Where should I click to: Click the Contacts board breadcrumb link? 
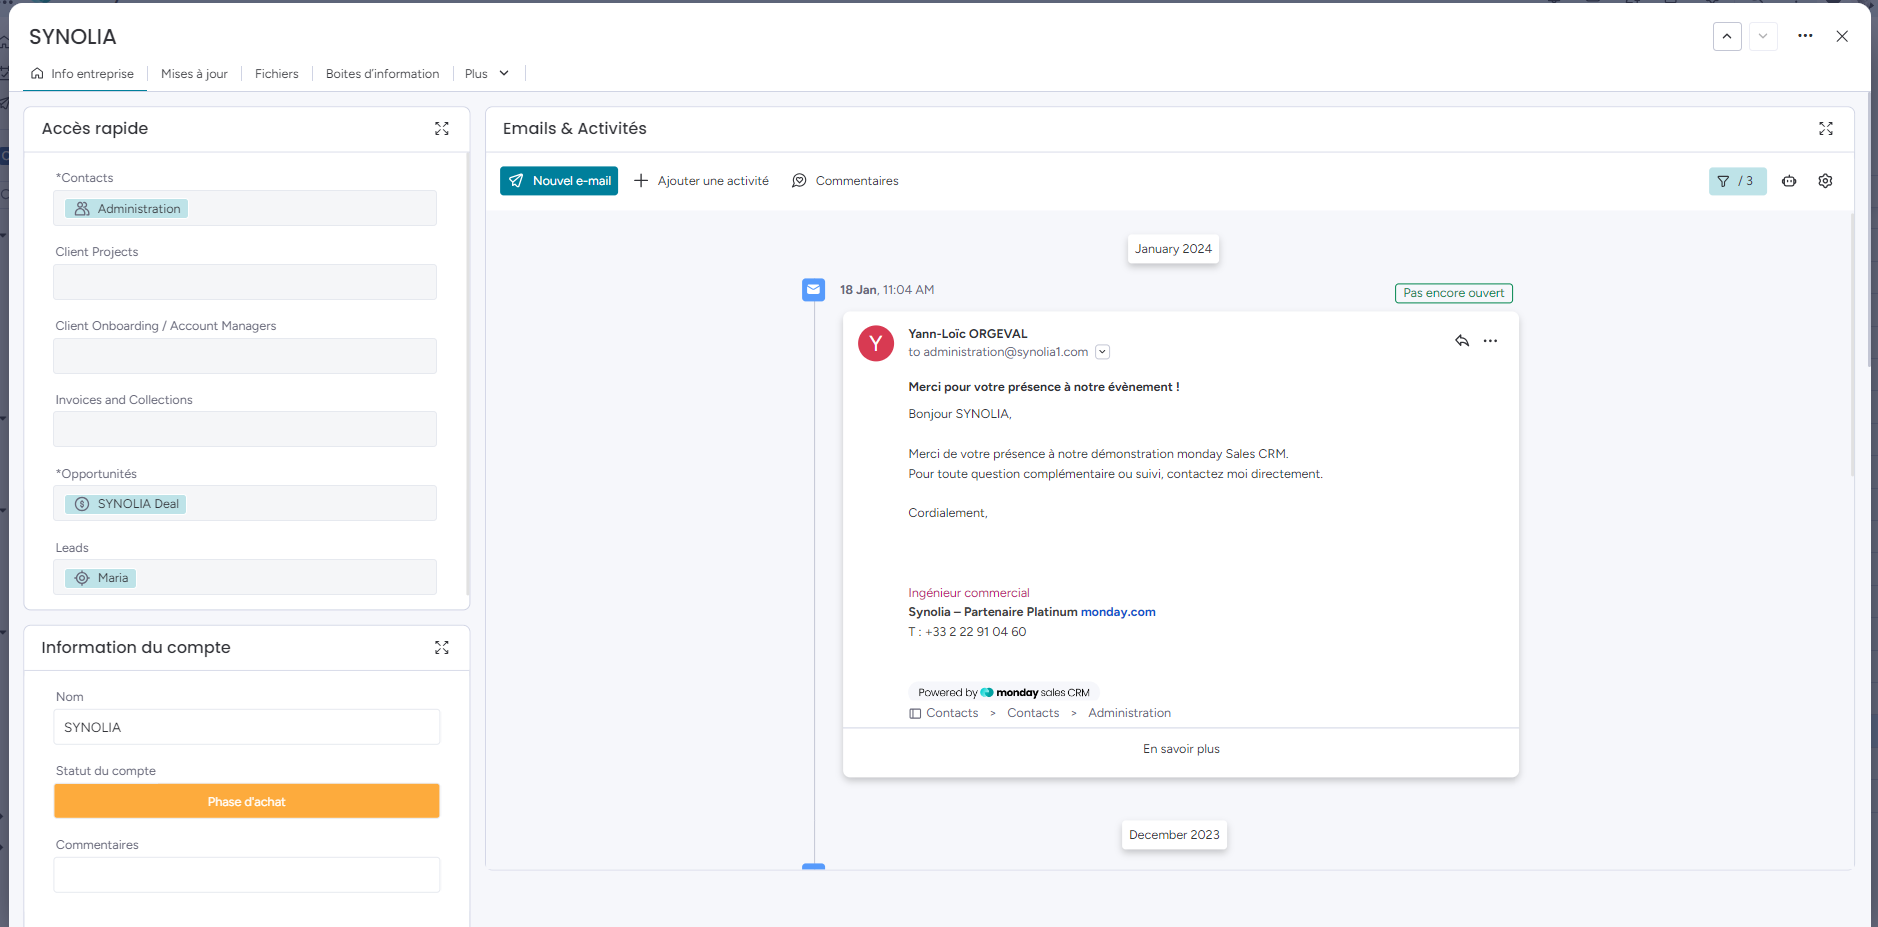click(944, 713)
